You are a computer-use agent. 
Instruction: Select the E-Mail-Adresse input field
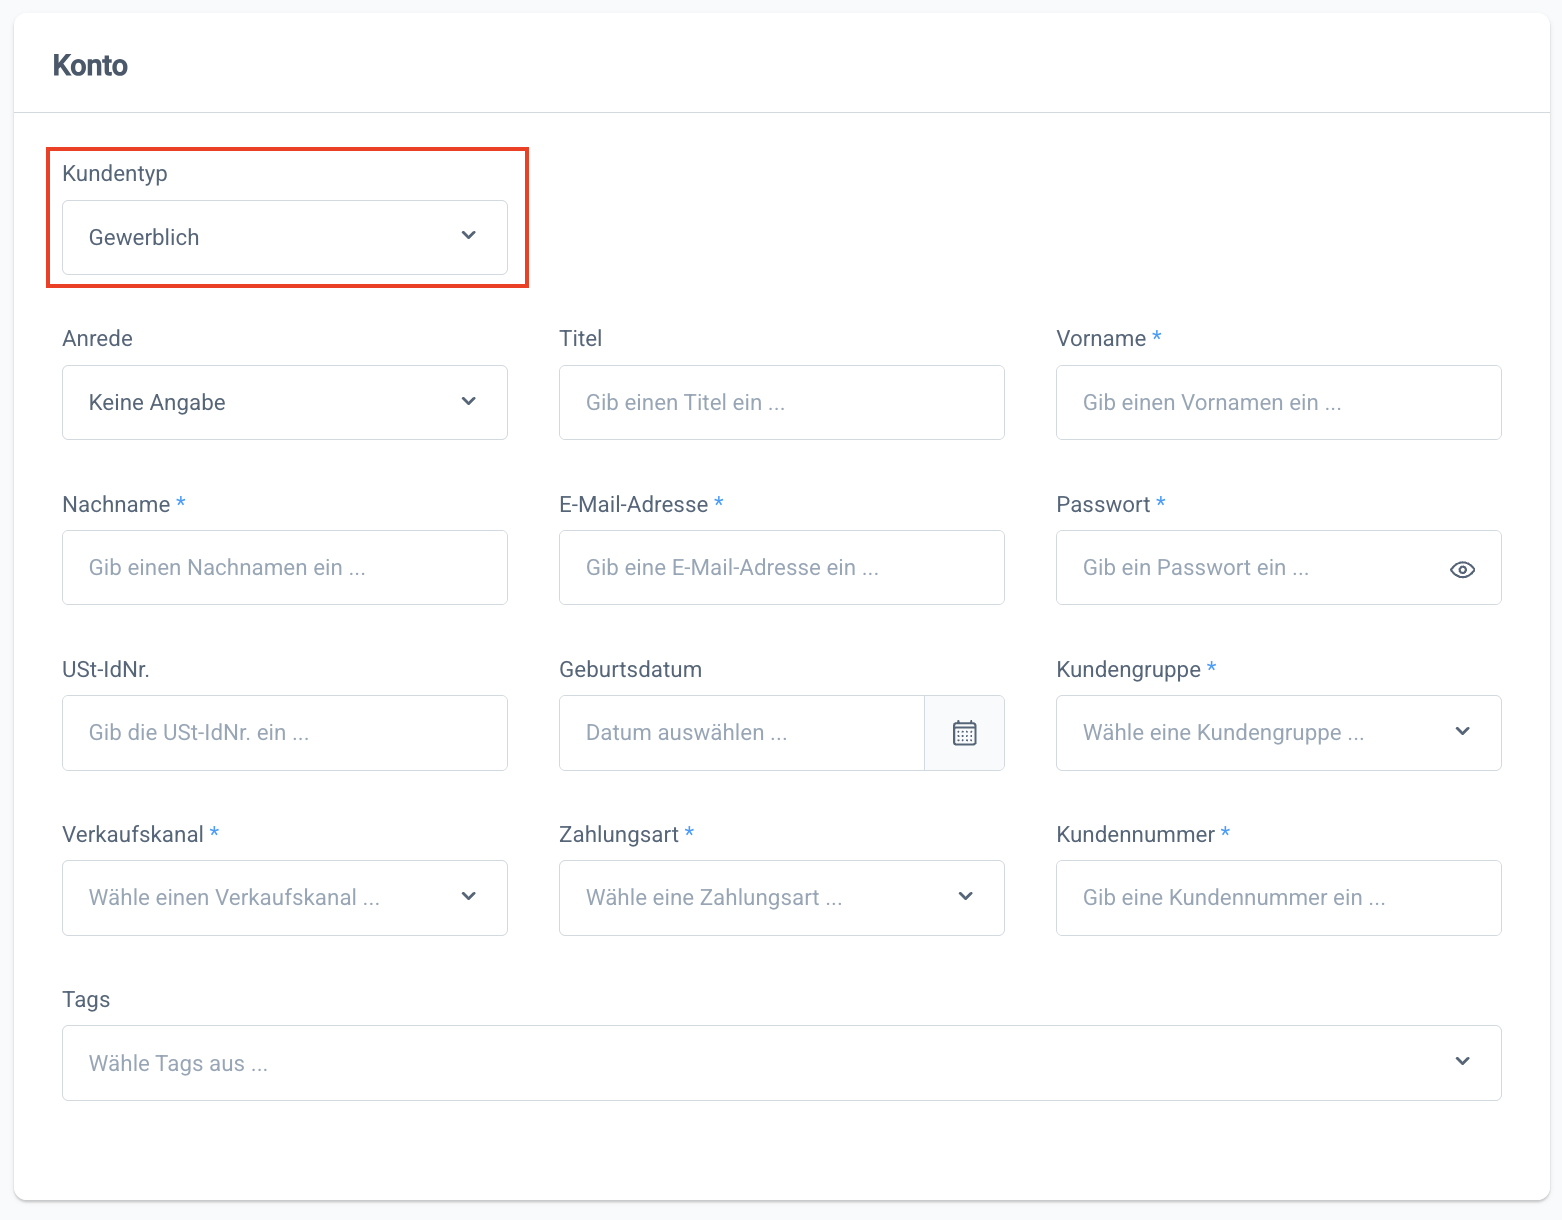780,567
